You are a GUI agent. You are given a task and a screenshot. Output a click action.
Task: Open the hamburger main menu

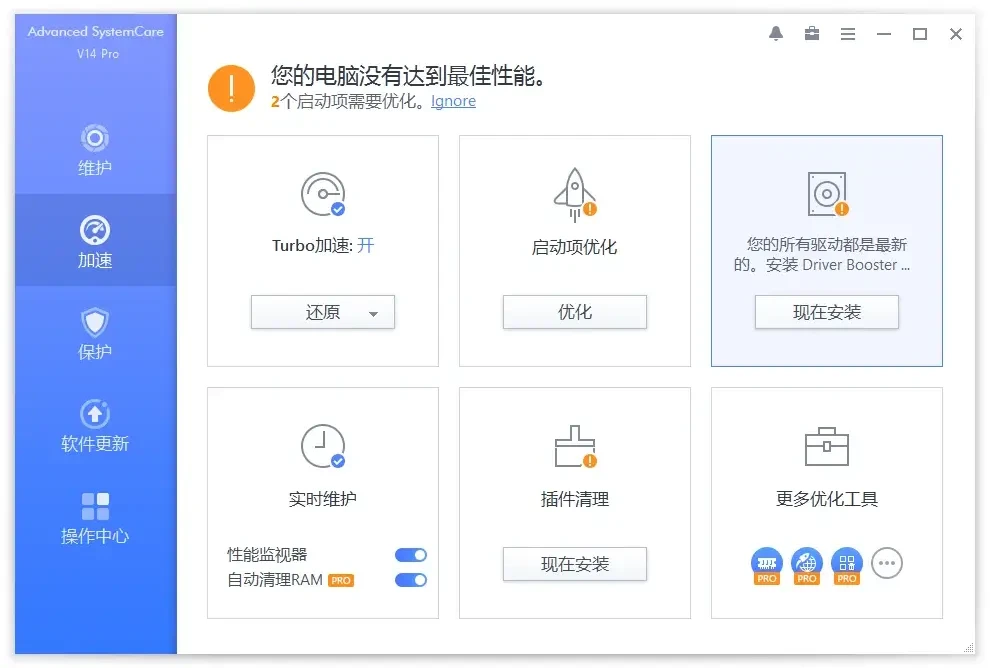click(x=848, y=33)
